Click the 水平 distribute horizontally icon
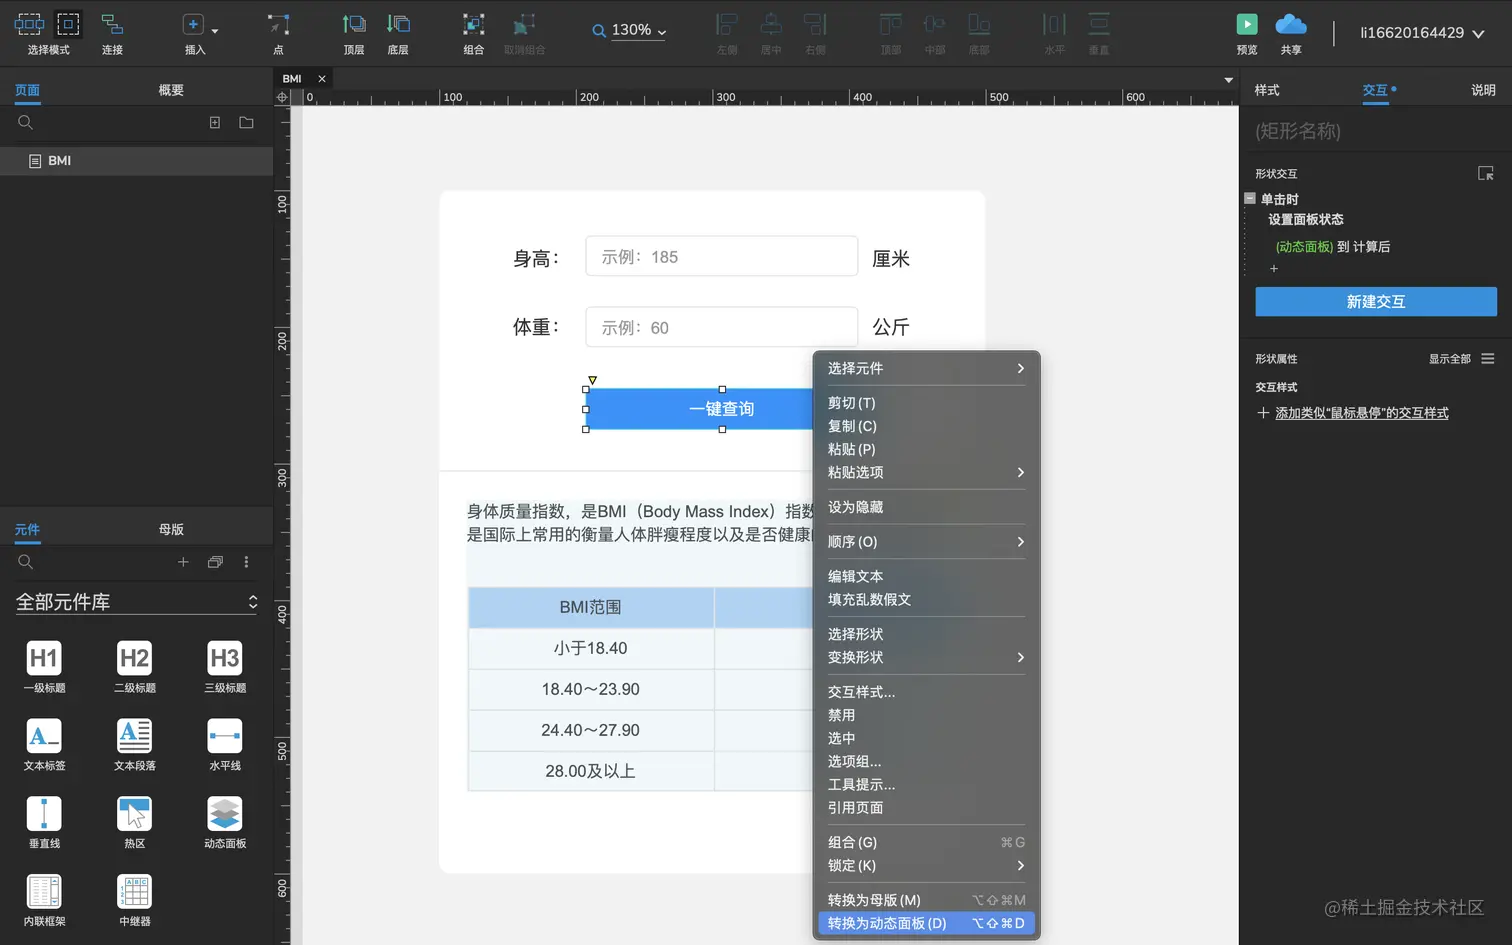This screenshot has width=1512, height=945. click(x=1054, y=24)
